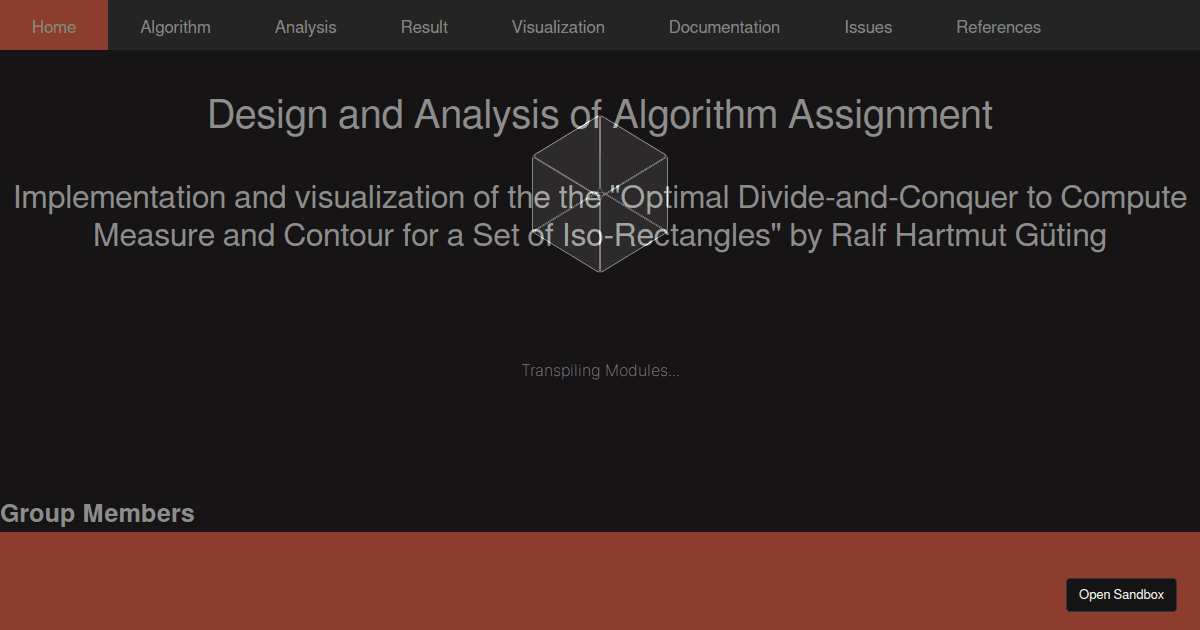Select the References tab
1200x630 pixels.
click(x=998, y=27)
